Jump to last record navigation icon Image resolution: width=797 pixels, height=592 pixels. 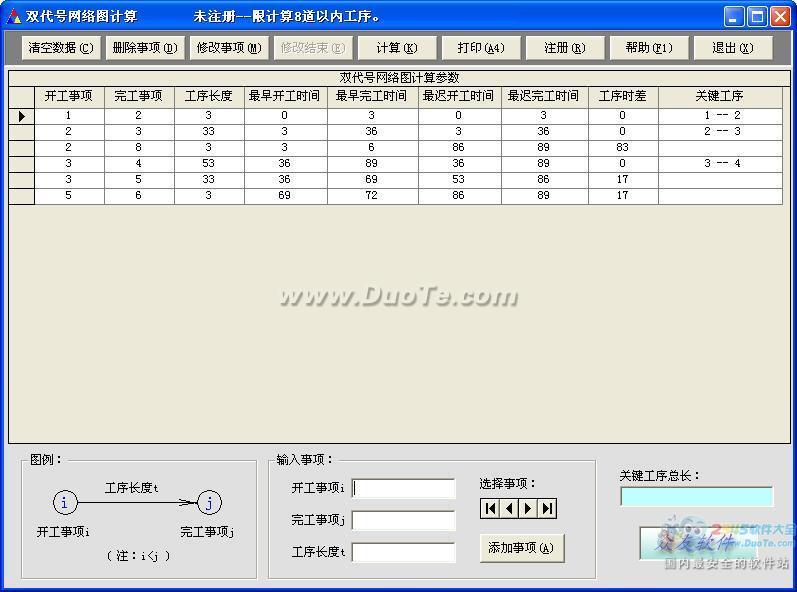tap(547, 508)
